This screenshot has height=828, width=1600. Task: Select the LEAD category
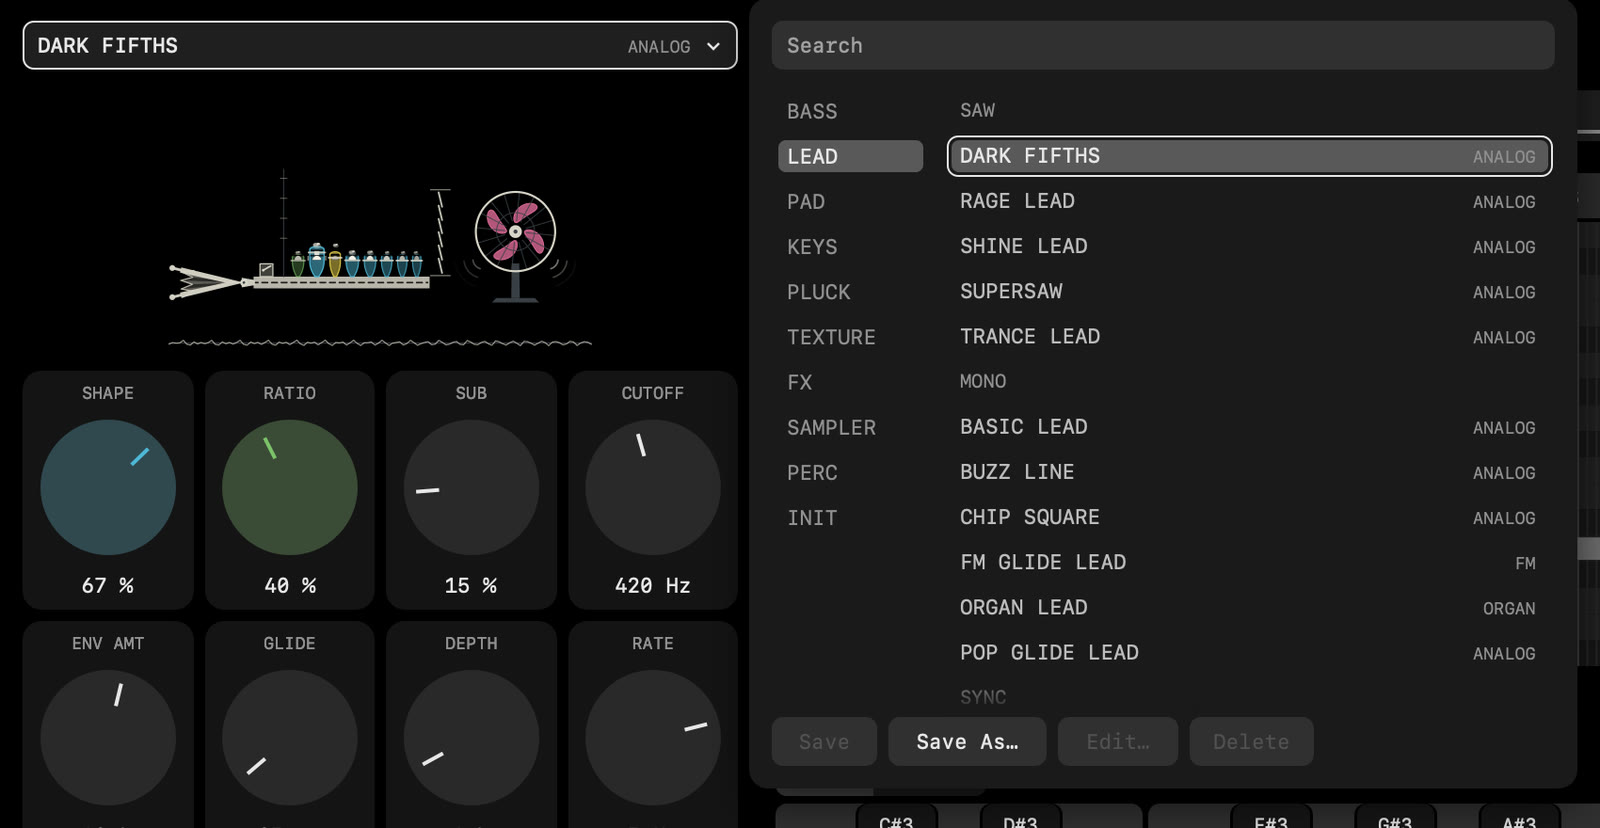(850, 156)
